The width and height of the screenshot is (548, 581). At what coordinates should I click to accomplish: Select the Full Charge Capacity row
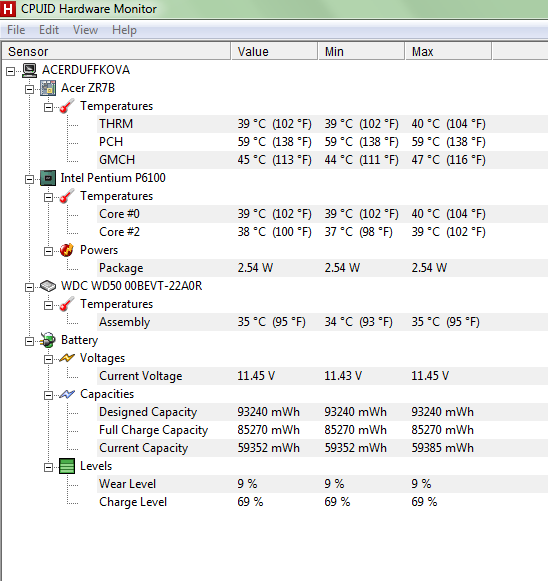pos(322,430)
